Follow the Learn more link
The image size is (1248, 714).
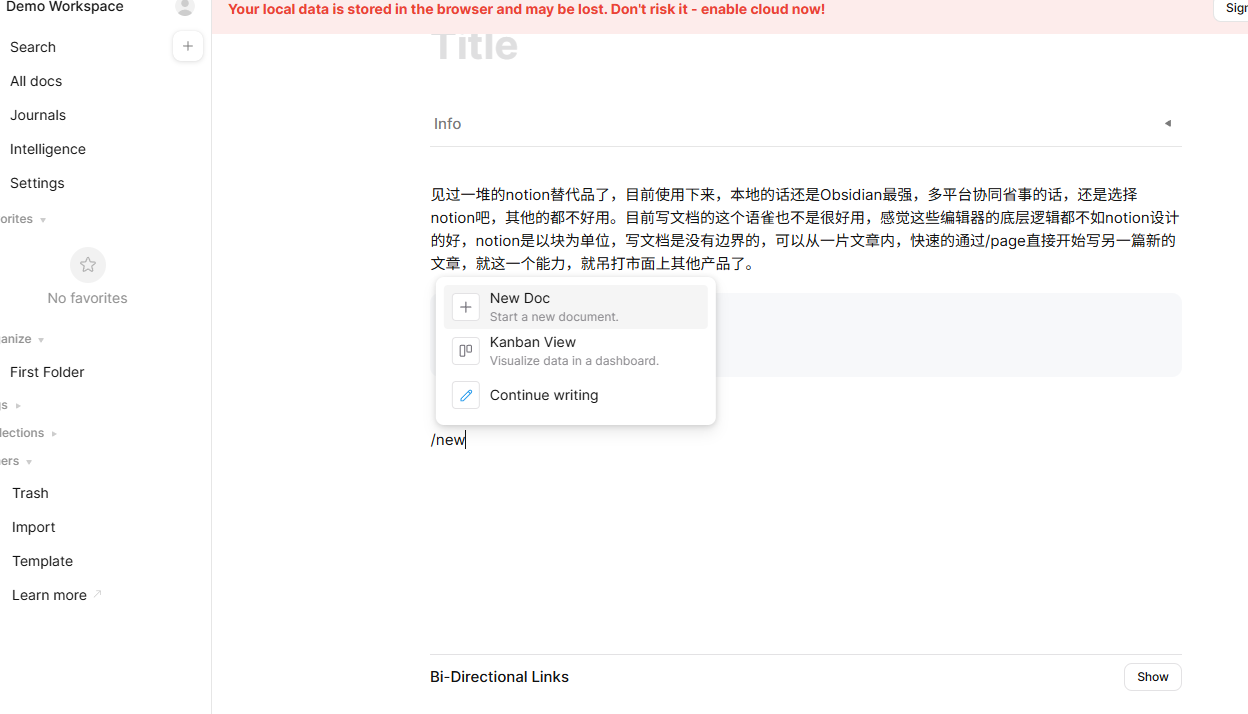[x=50, y=595]
